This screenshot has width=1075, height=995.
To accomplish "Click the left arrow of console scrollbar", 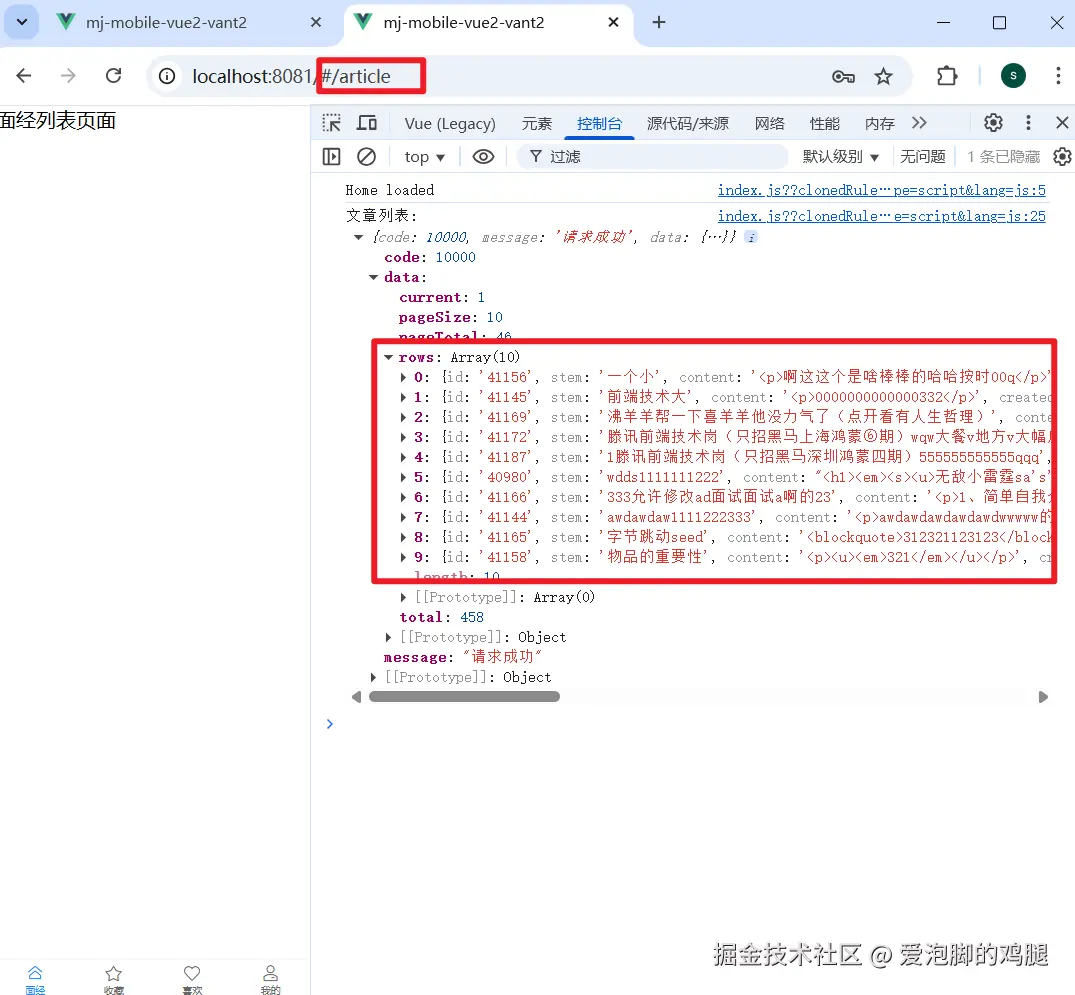I will coord(356,697).
